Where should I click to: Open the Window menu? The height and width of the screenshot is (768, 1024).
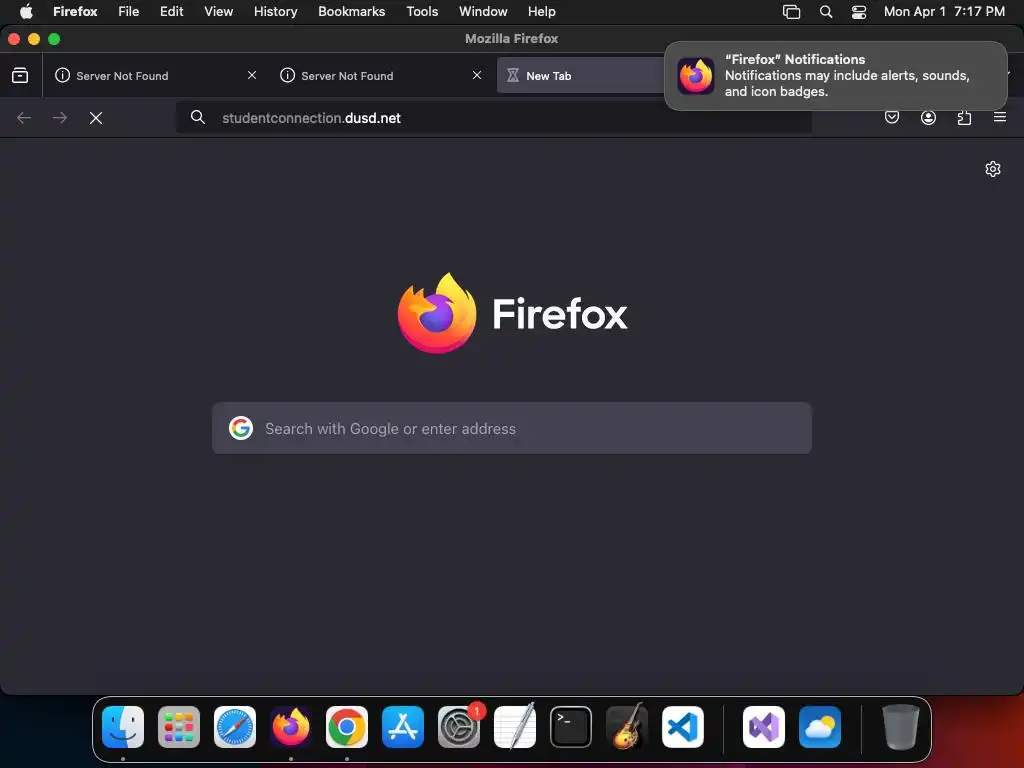[x=483, y=12]
